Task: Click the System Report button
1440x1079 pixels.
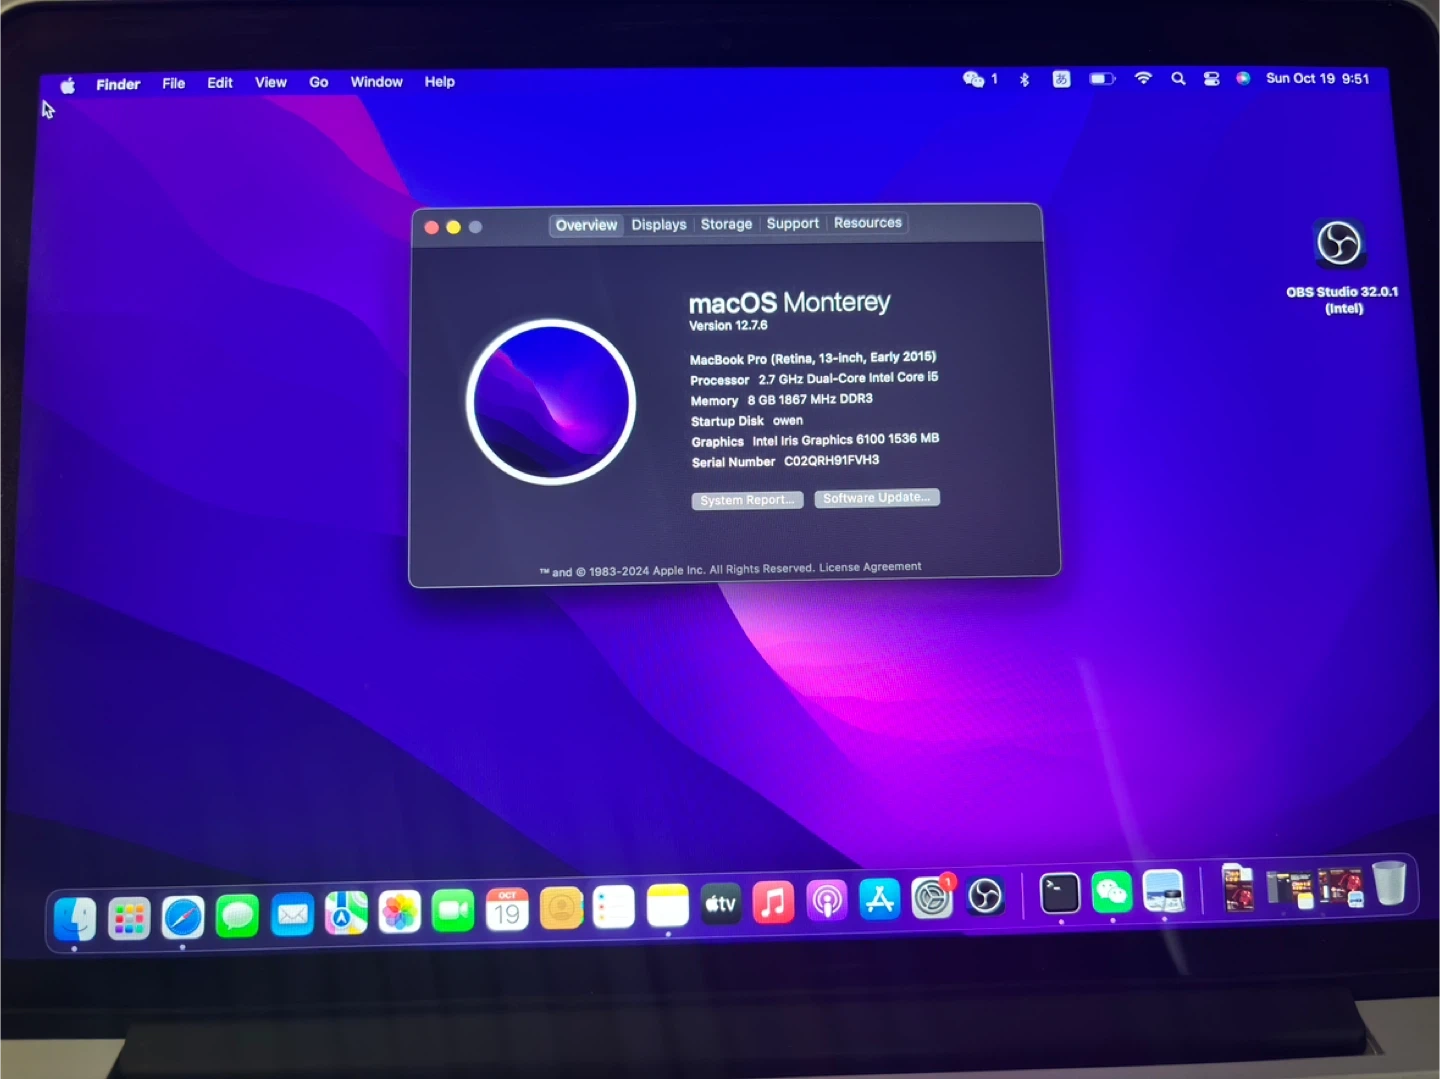Action: click(x=747, y=500)
